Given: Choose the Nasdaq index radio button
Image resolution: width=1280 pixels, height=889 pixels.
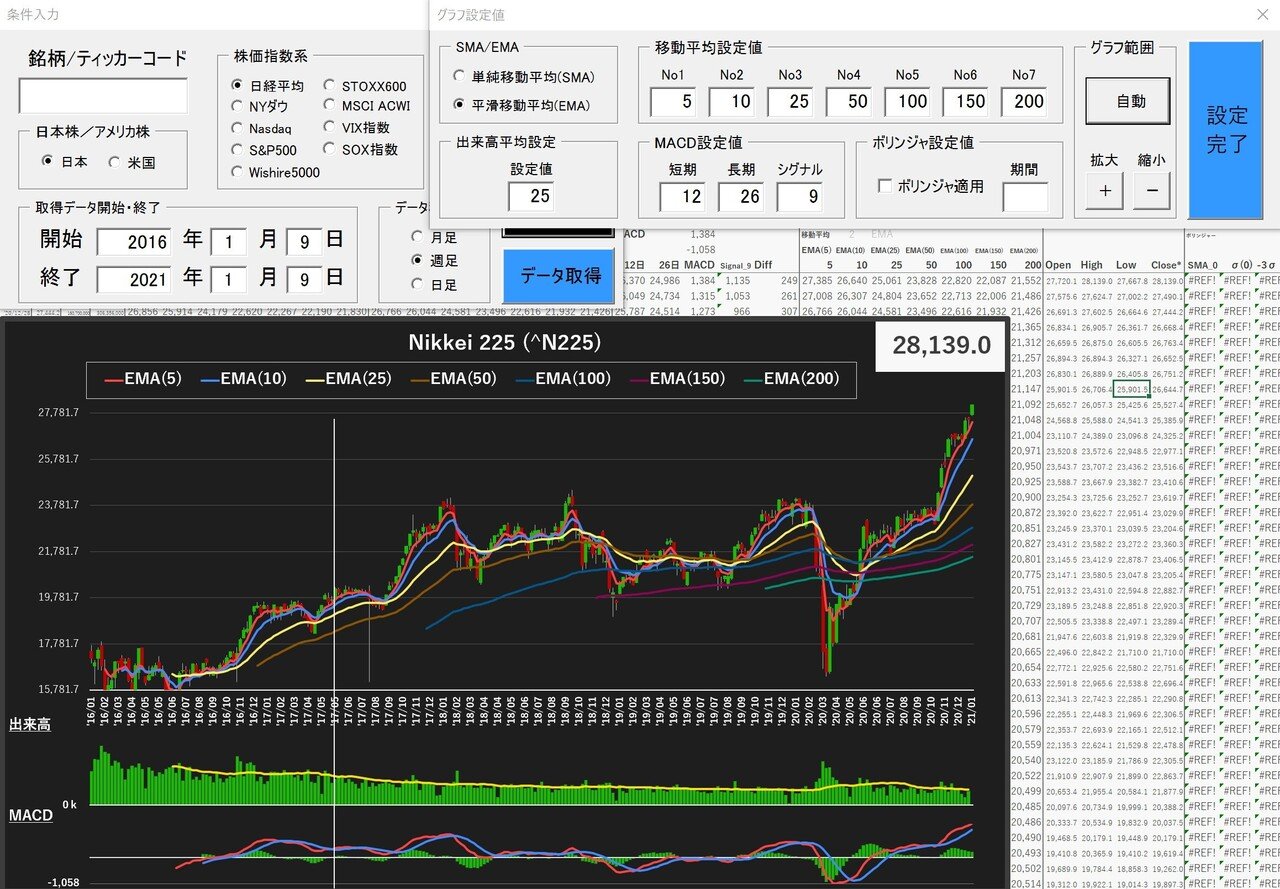Looking at the screenshot, I should tap(237, 128).
